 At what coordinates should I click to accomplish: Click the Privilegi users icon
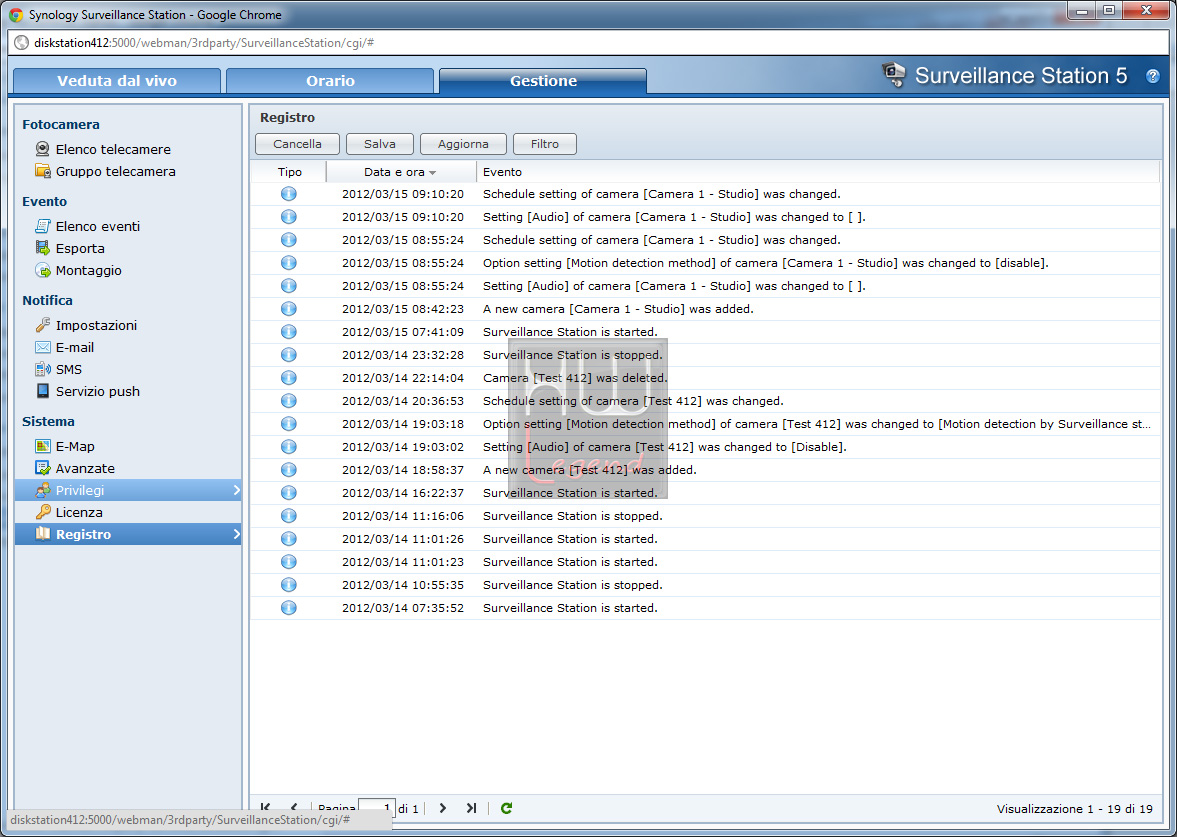point(43,489)
